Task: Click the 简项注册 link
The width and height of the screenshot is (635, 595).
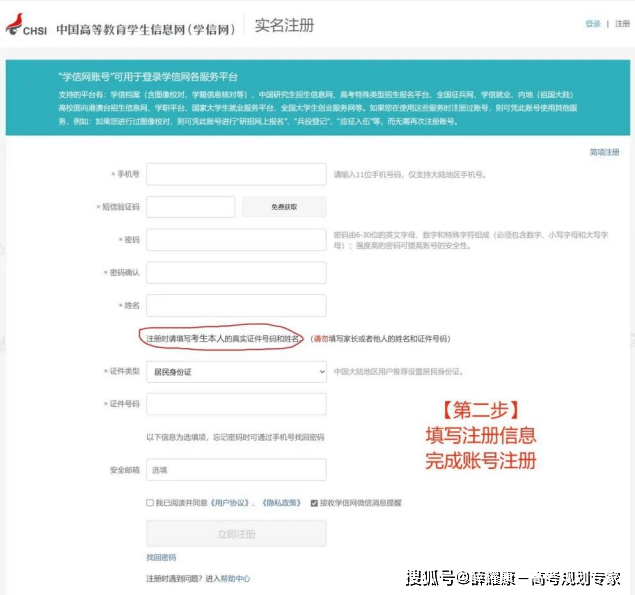Action: (604, 152)
